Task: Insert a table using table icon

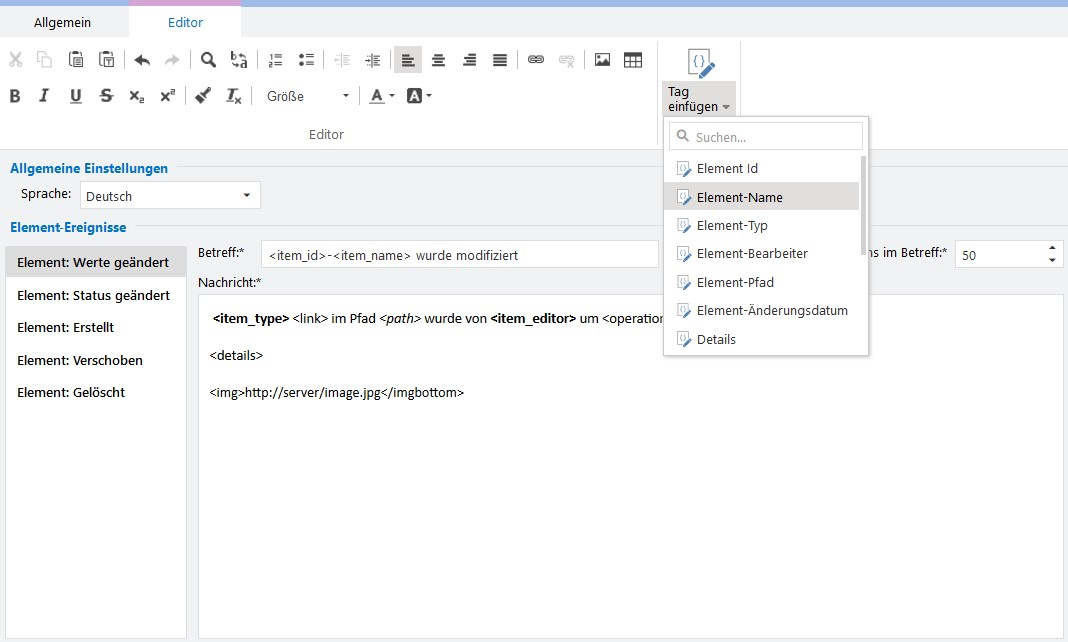Action: point(633,60)
